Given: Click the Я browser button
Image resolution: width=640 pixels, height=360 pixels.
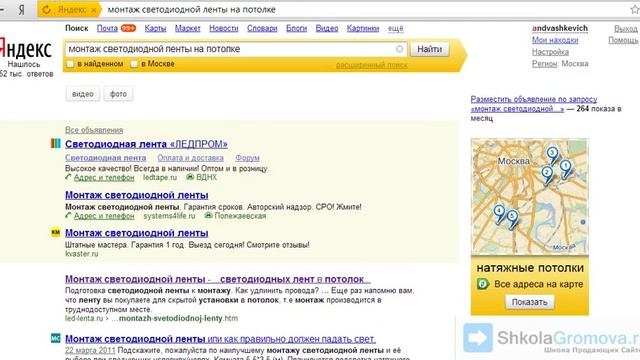Looking at the screenshot, I should click(21, 9).
